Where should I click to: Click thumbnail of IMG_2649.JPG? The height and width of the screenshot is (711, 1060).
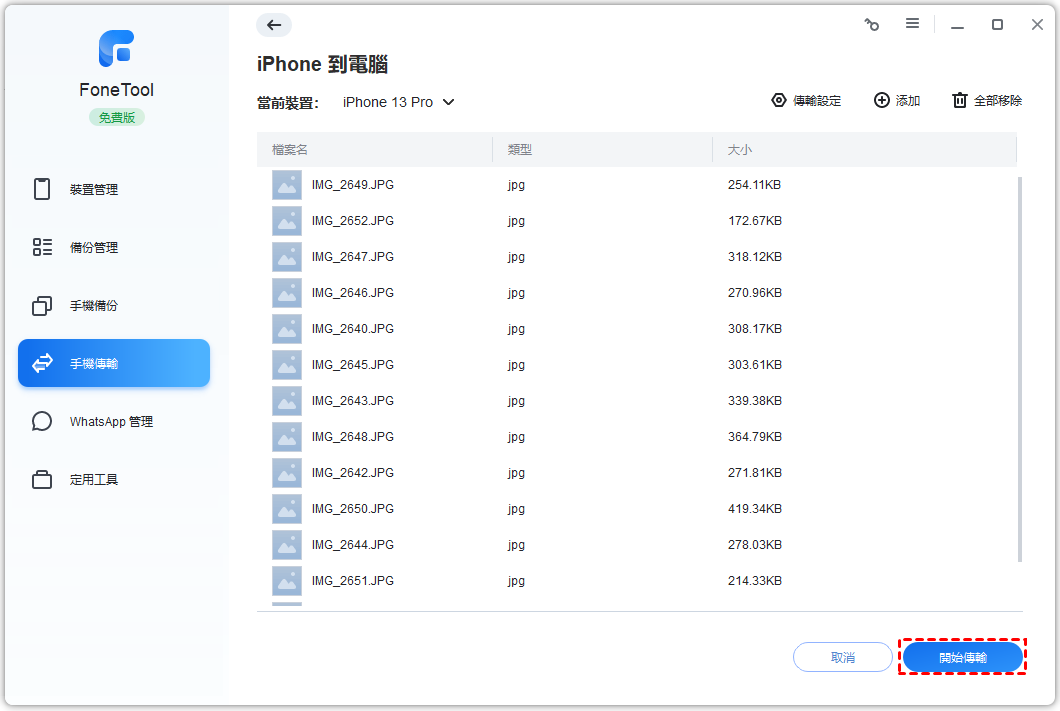287,185
